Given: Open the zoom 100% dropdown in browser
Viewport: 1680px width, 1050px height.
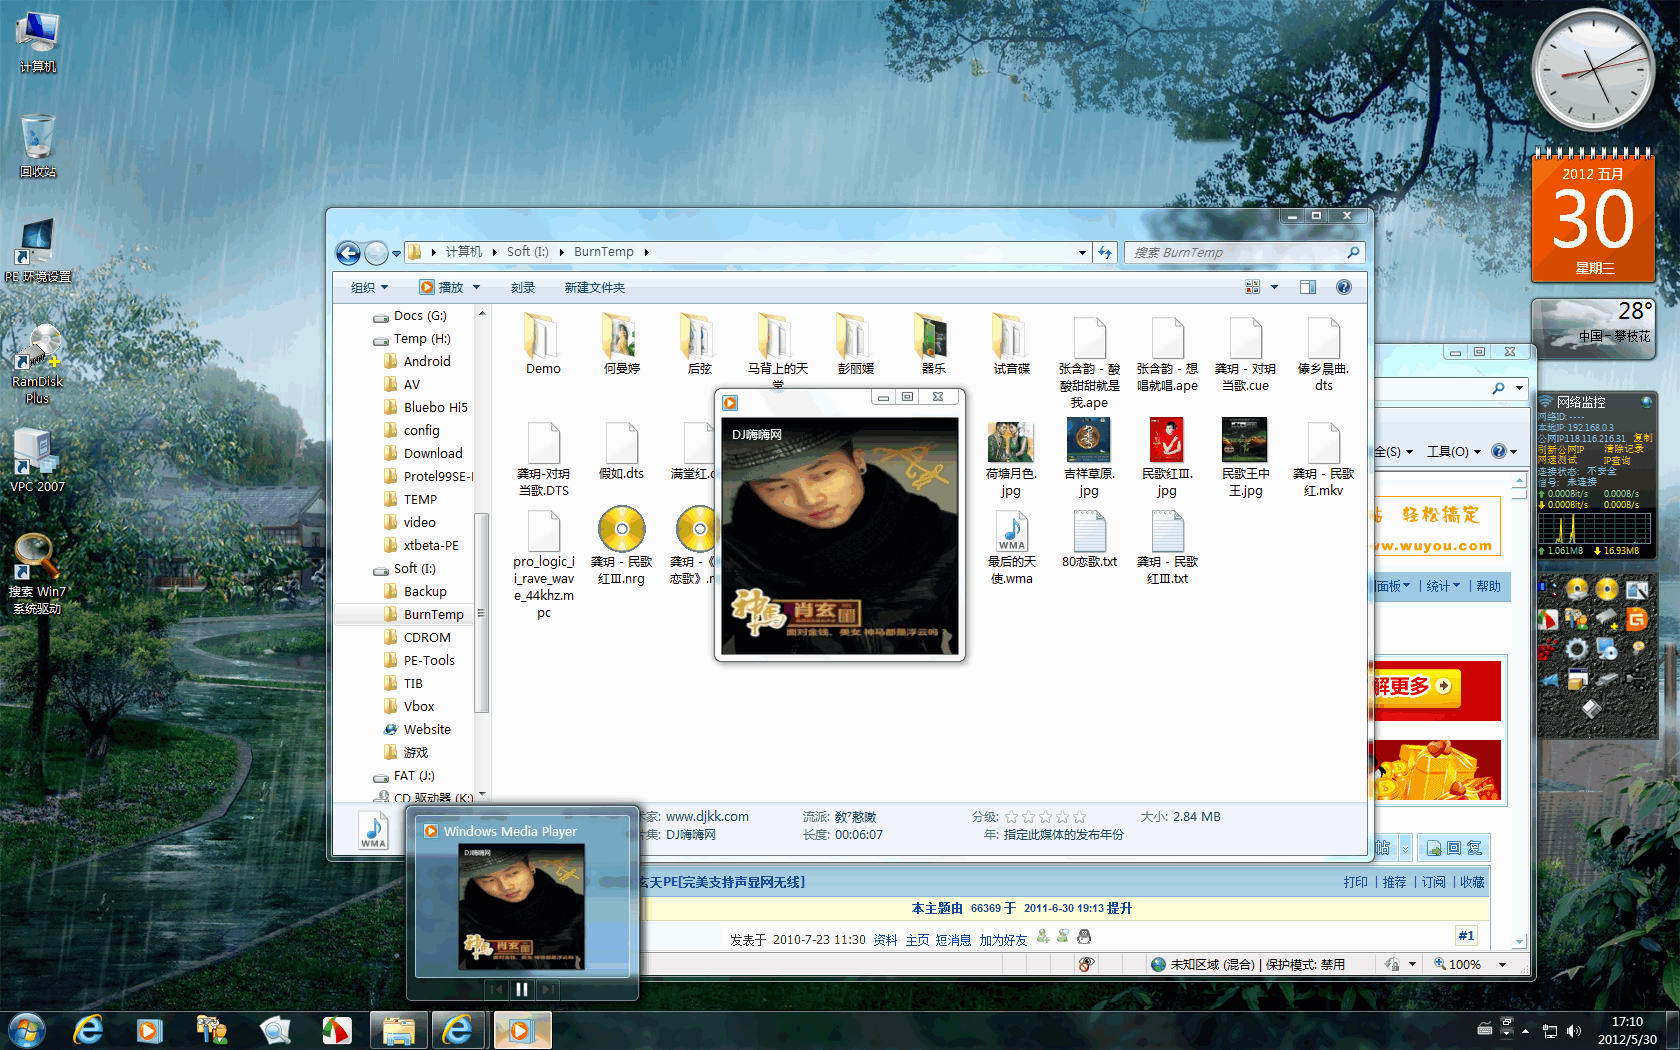Looking at the screenshot, I should click(1502, 964).
